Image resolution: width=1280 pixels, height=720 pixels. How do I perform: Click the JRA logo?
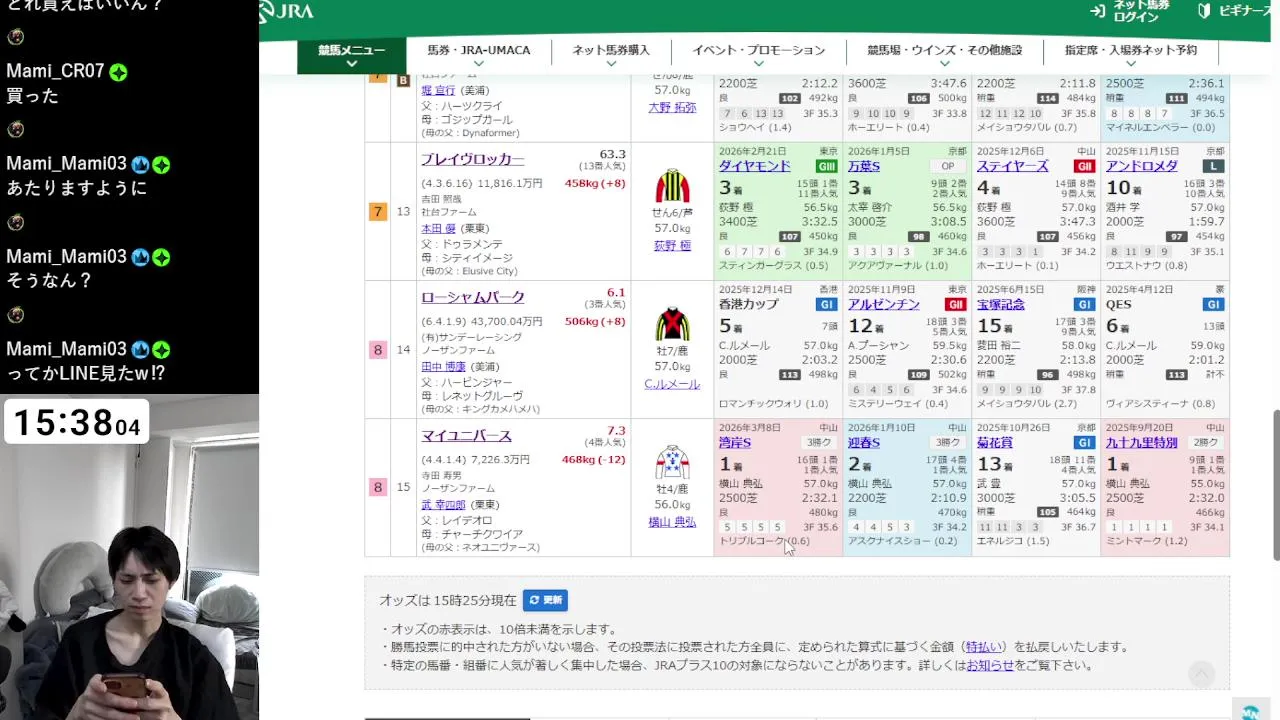coord(285,11)
